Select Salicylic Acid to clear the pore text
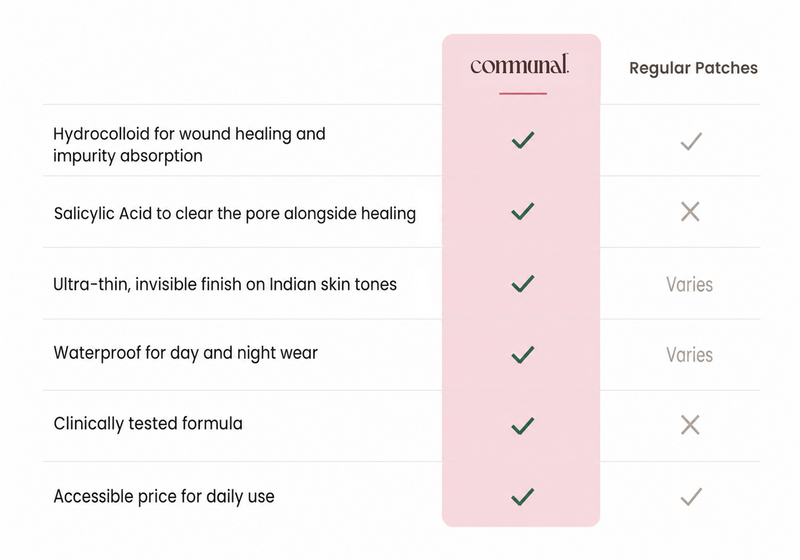Screen dimensions: 800x560 235,214
